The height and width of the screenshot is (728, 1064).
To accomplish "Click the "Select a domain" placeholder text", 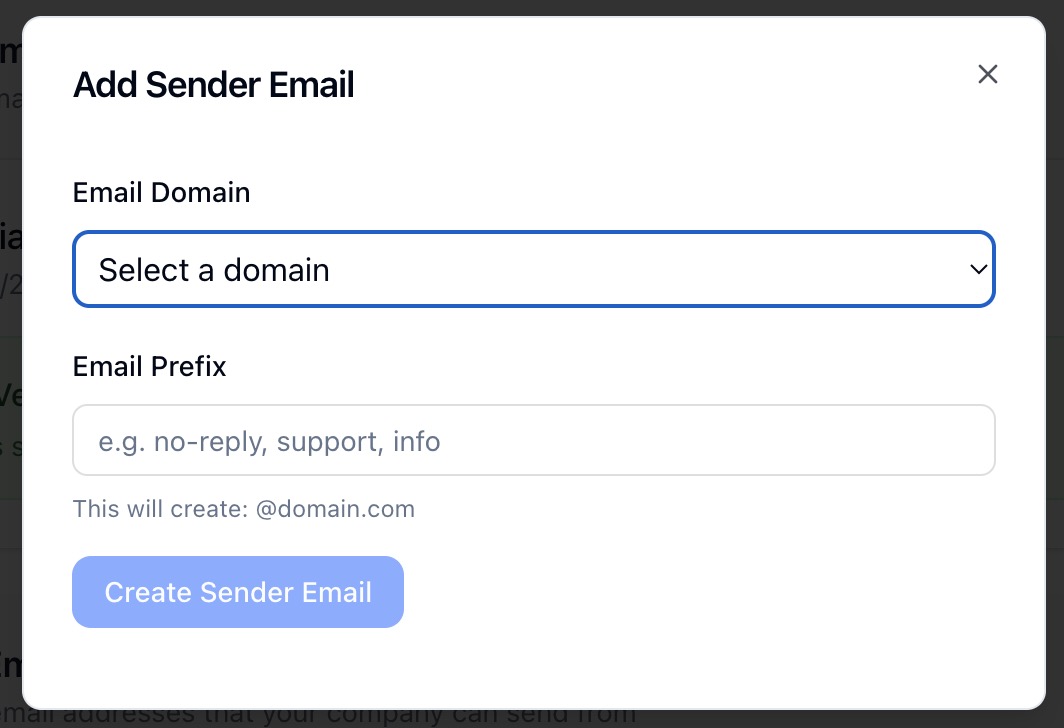I will [214, 270].
